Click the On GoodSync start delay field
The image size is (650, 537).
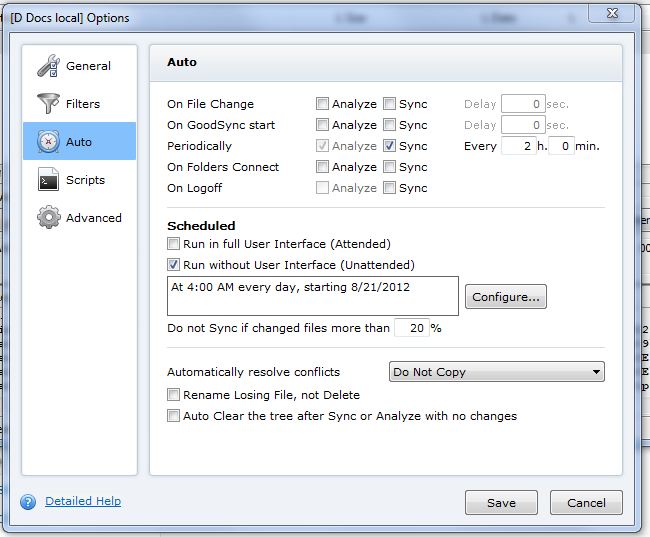pos(523,125)
